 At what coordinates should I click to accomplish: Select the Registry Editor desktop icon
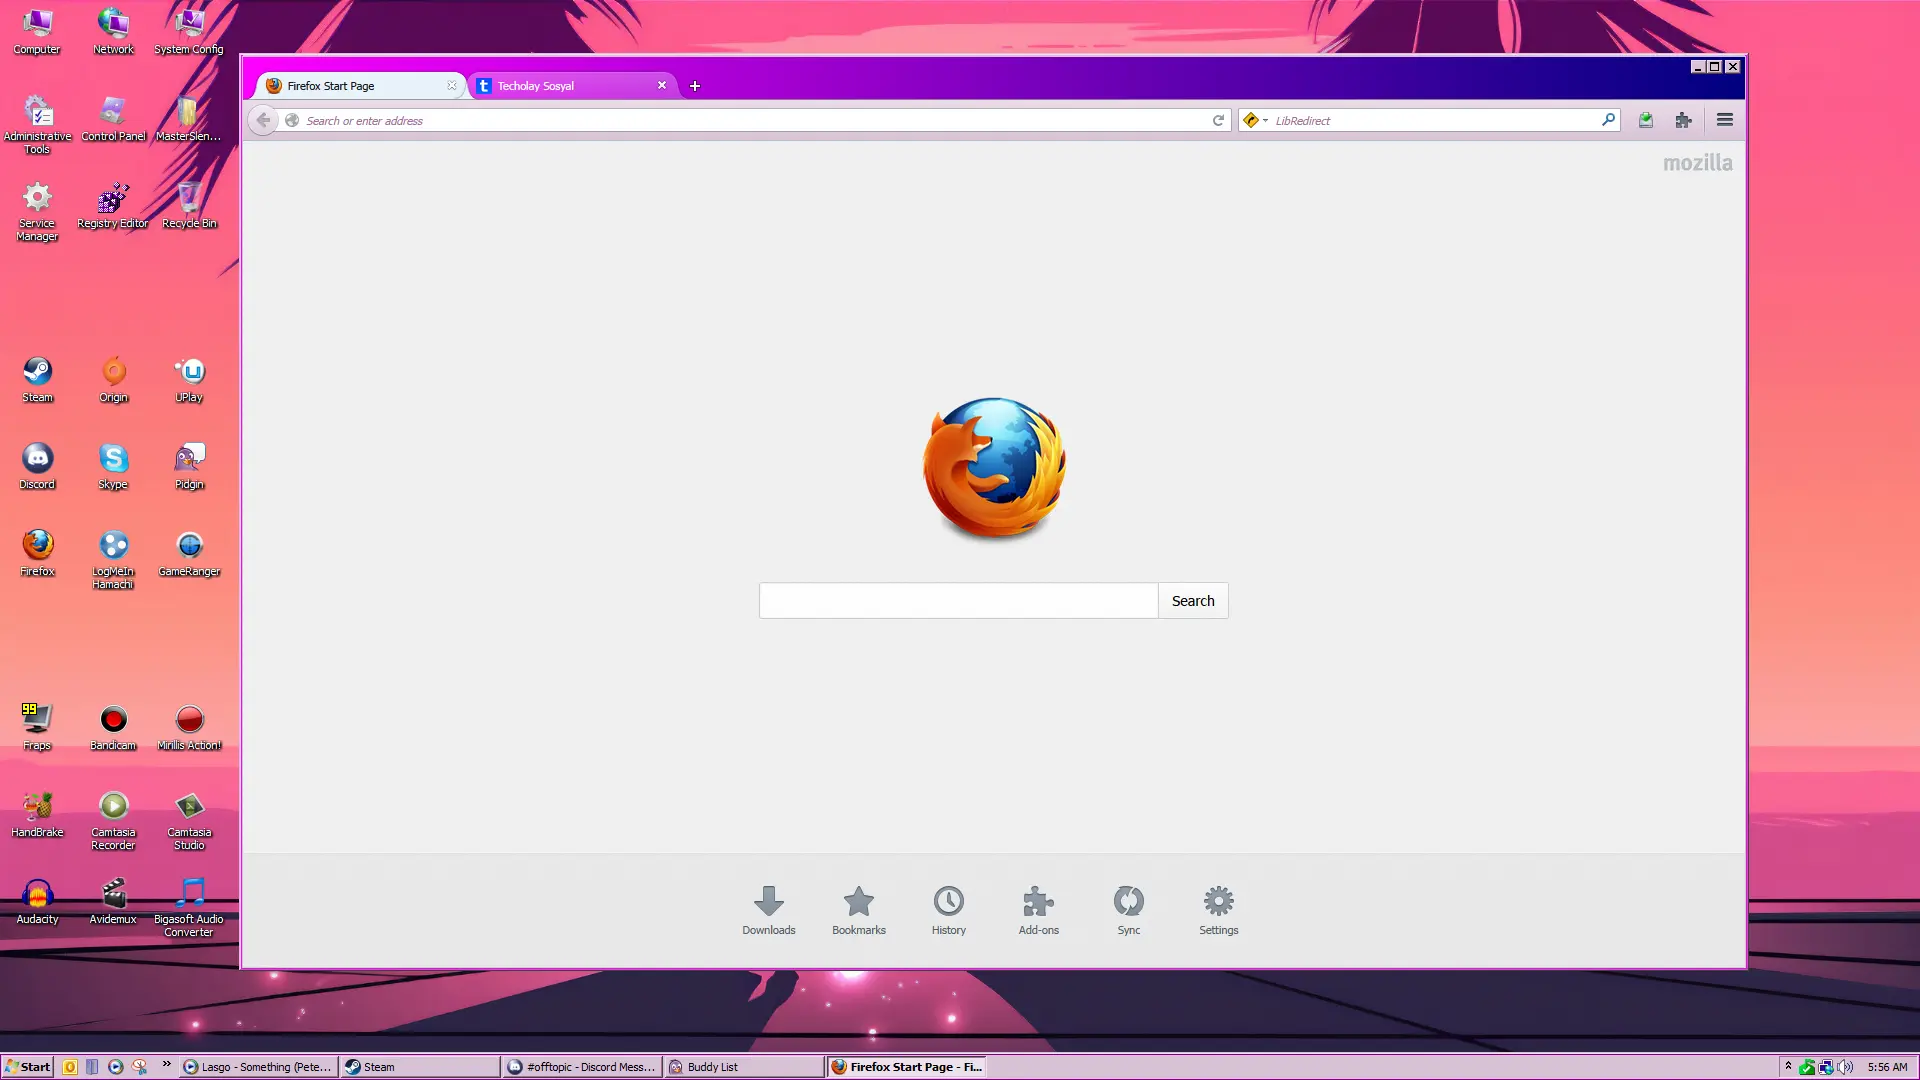point(113,206)
